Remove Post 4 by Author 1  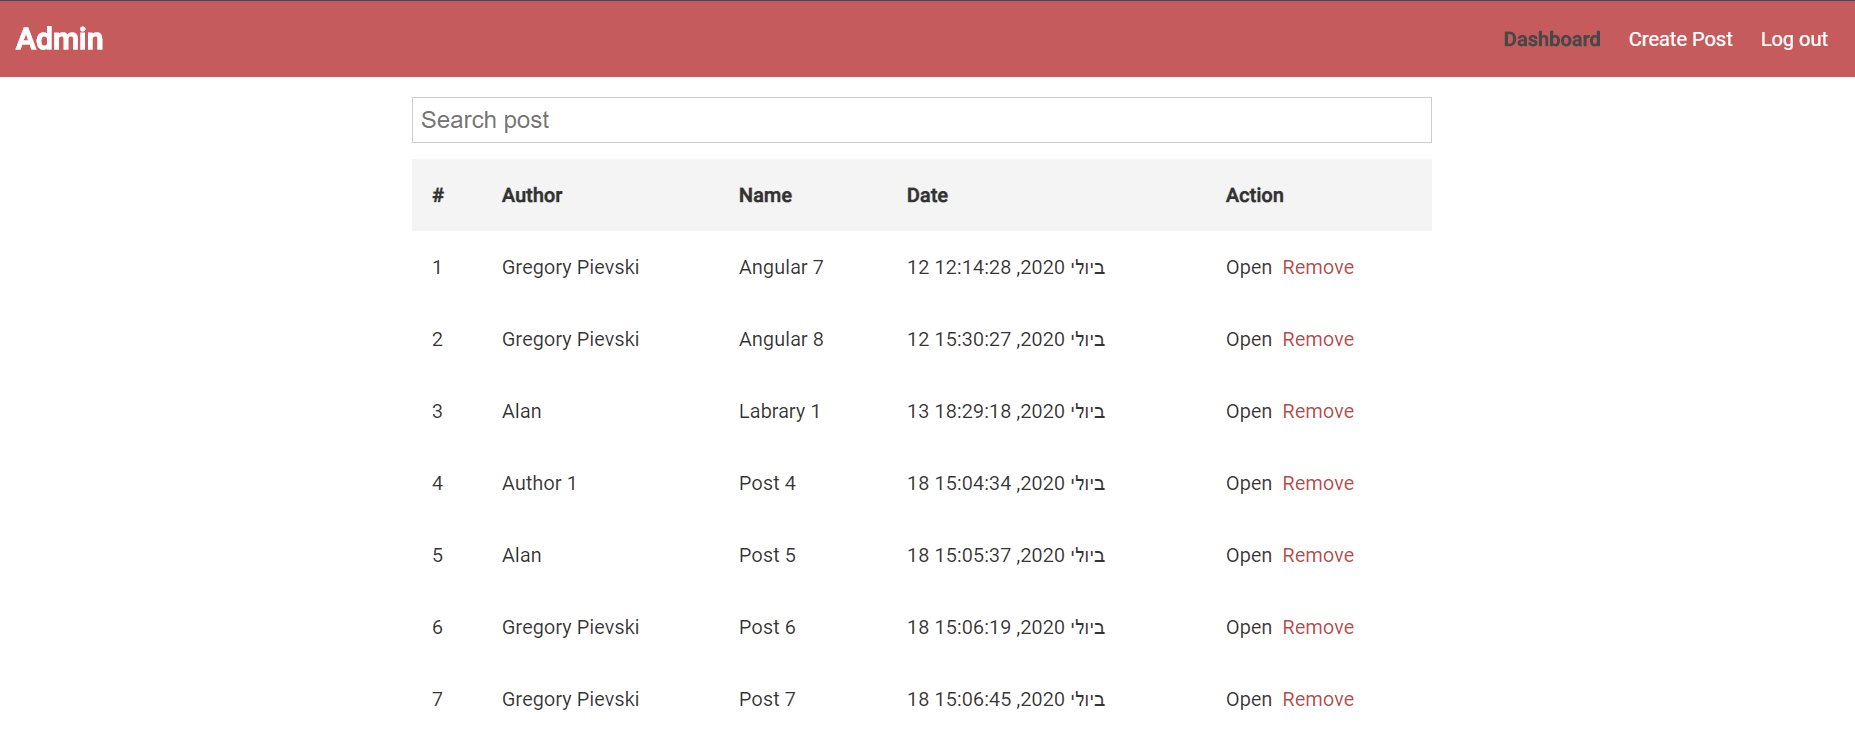pos(1317,483)
